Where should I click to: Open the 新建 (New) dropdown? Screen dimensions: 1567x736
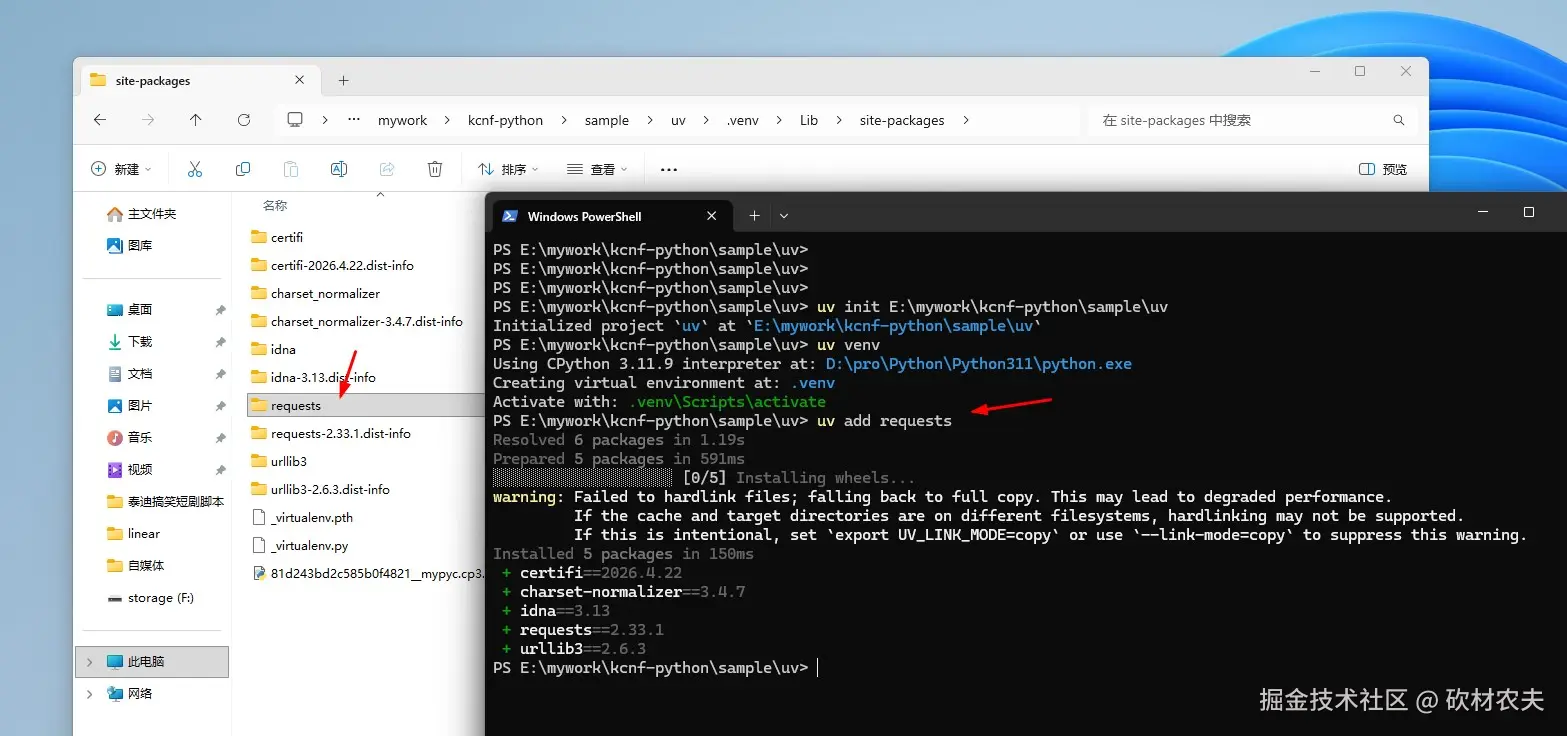121,169
